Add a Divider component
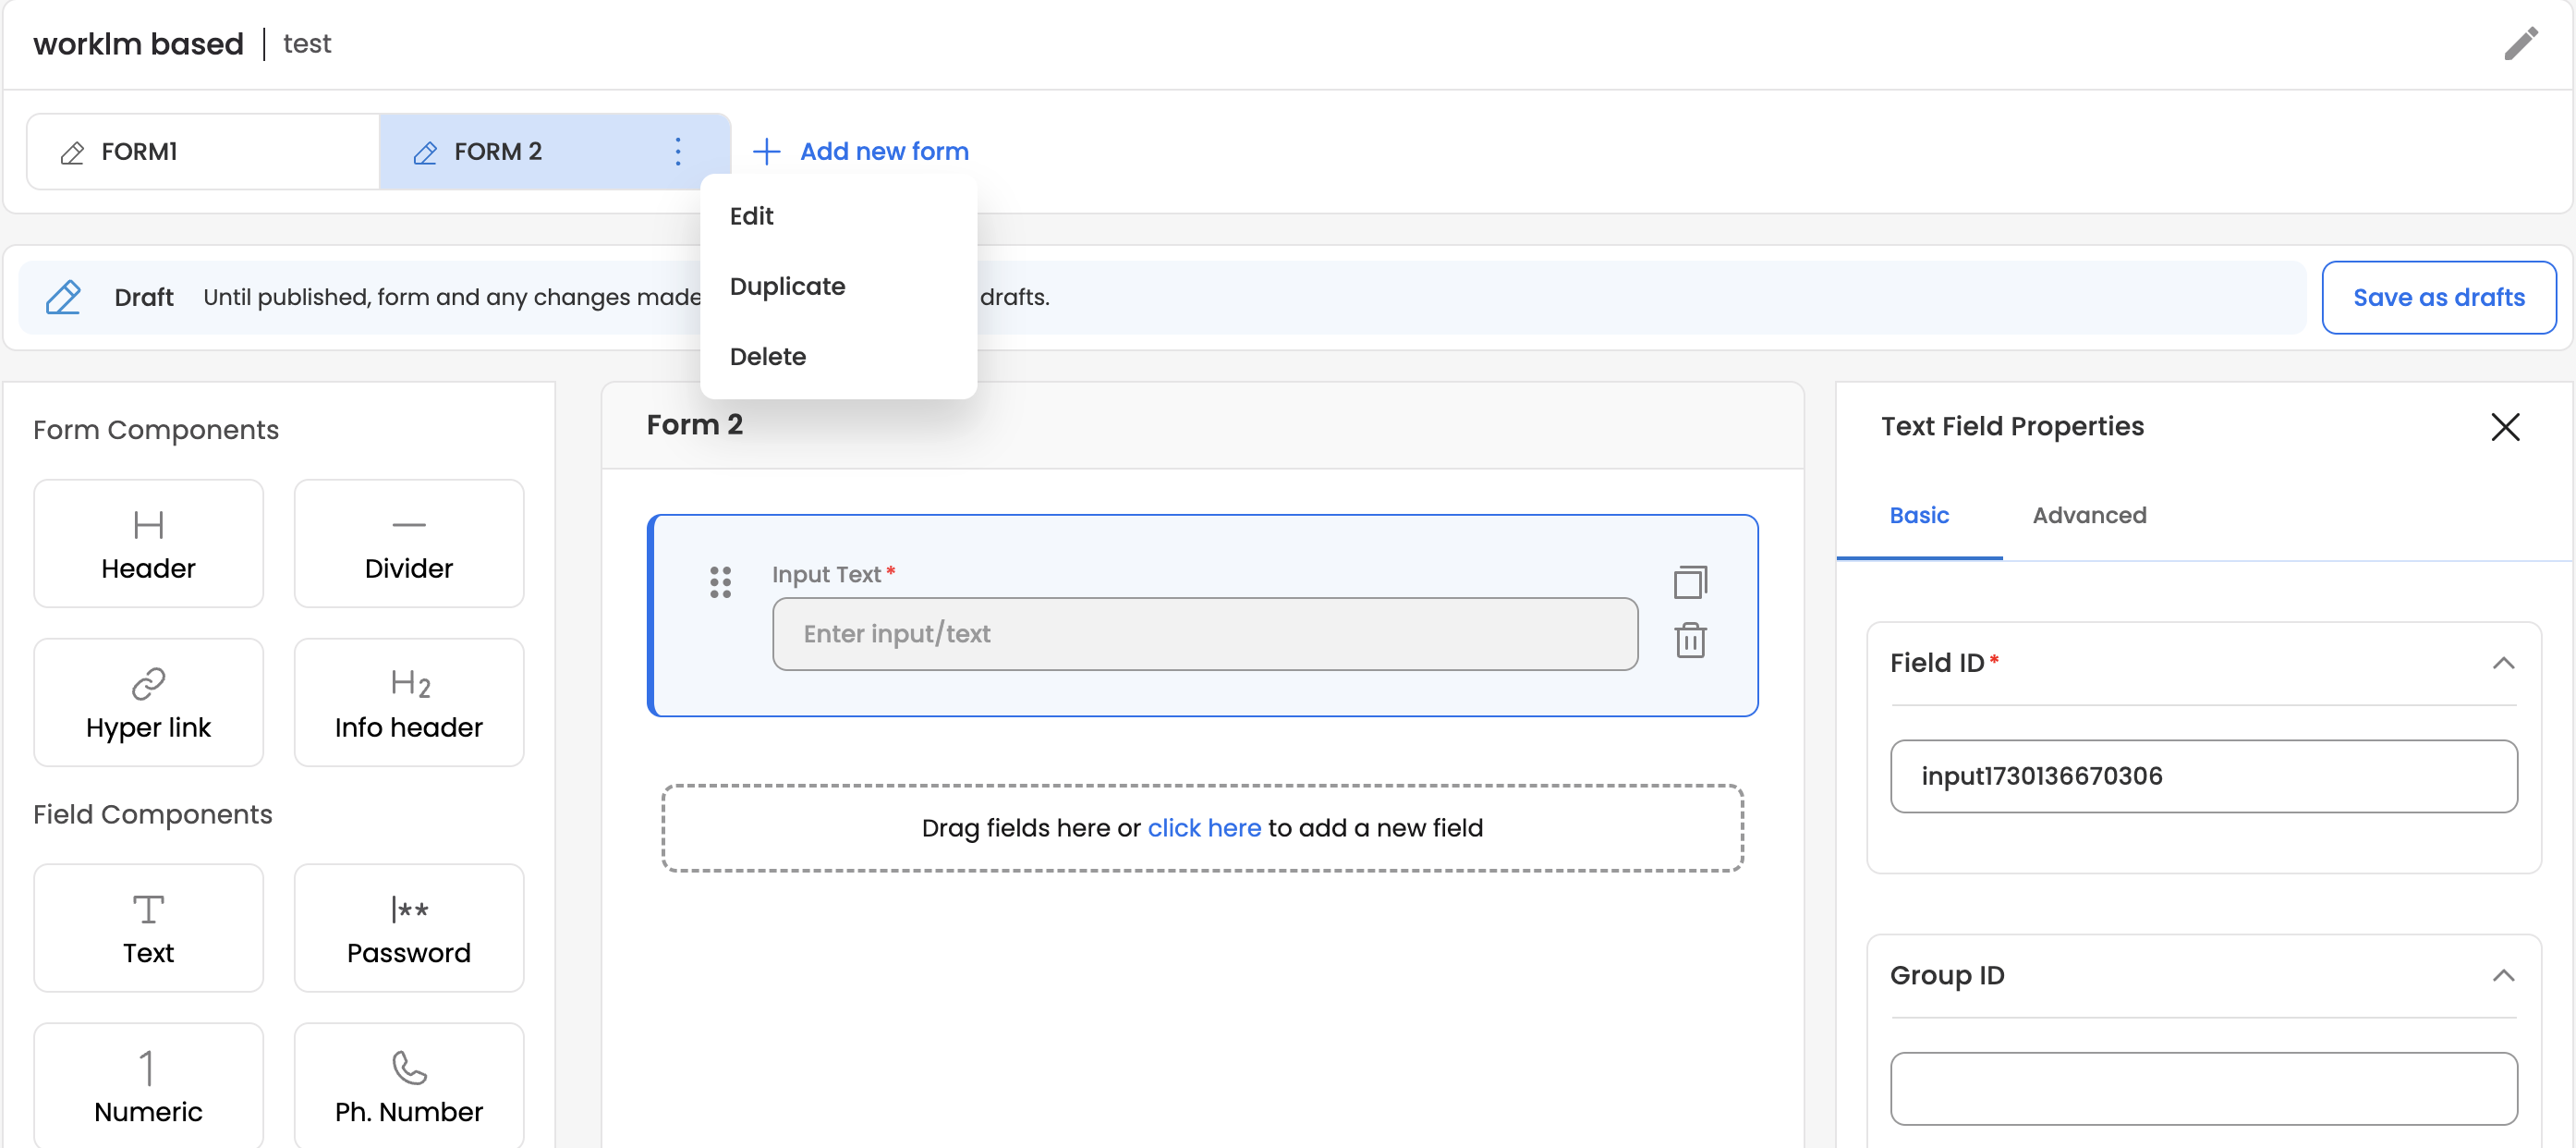Image resolution: width=2576 pixels, height=1148 pixels. (408, 543)
